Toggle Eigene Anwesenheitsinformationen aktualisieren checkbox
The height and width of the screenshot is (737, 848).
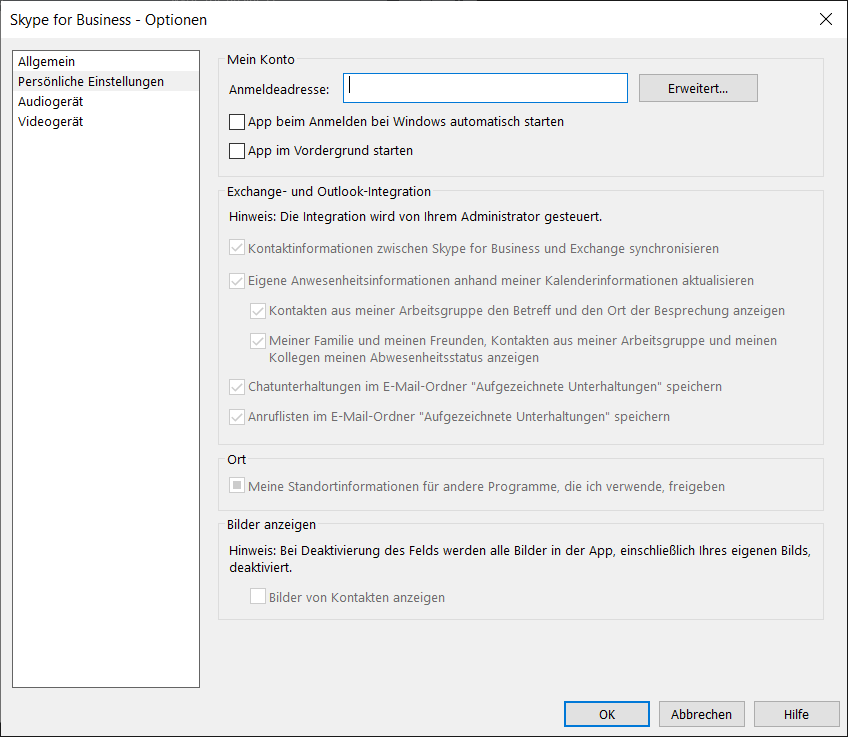[237, 281]
